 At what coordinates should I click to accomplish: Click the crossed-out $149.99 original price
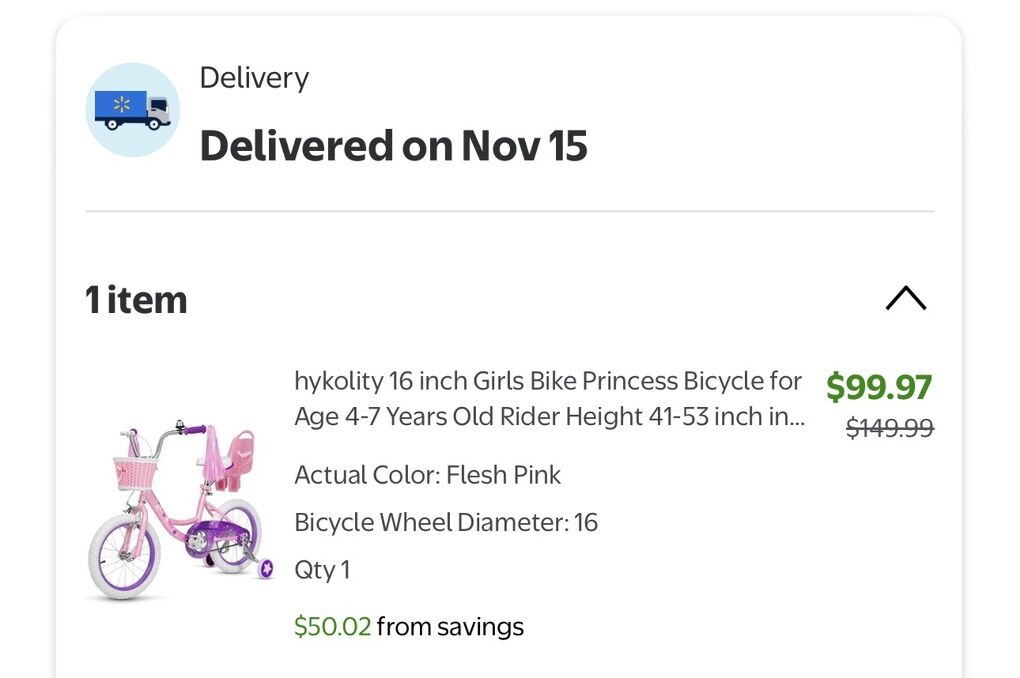pos(889,428)
